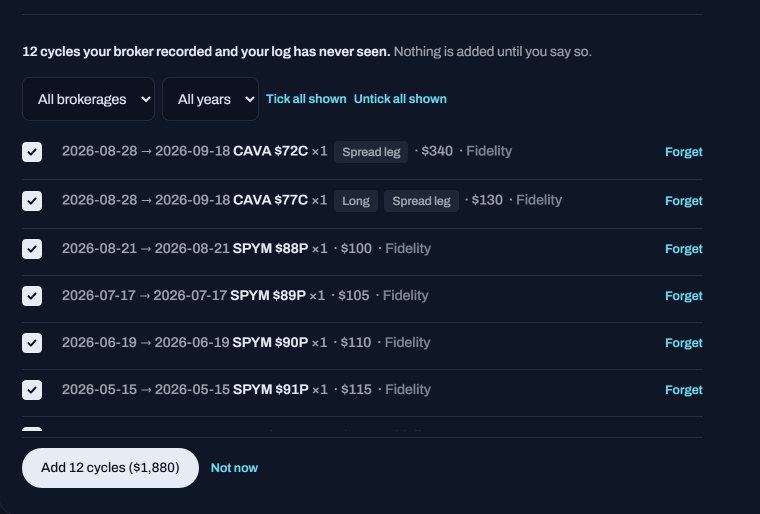Click the 2026-08-21 → 2026-08-21 date range

coord(145,248)
